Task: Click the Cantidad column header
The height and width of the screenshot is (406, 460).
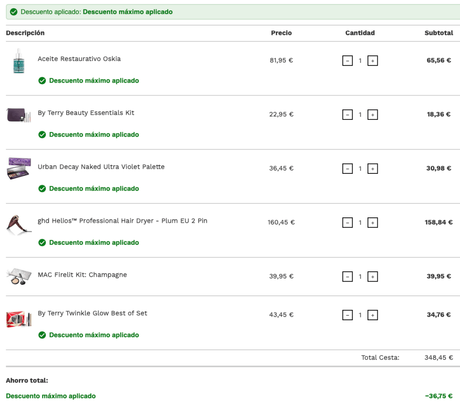Action: 360,33
